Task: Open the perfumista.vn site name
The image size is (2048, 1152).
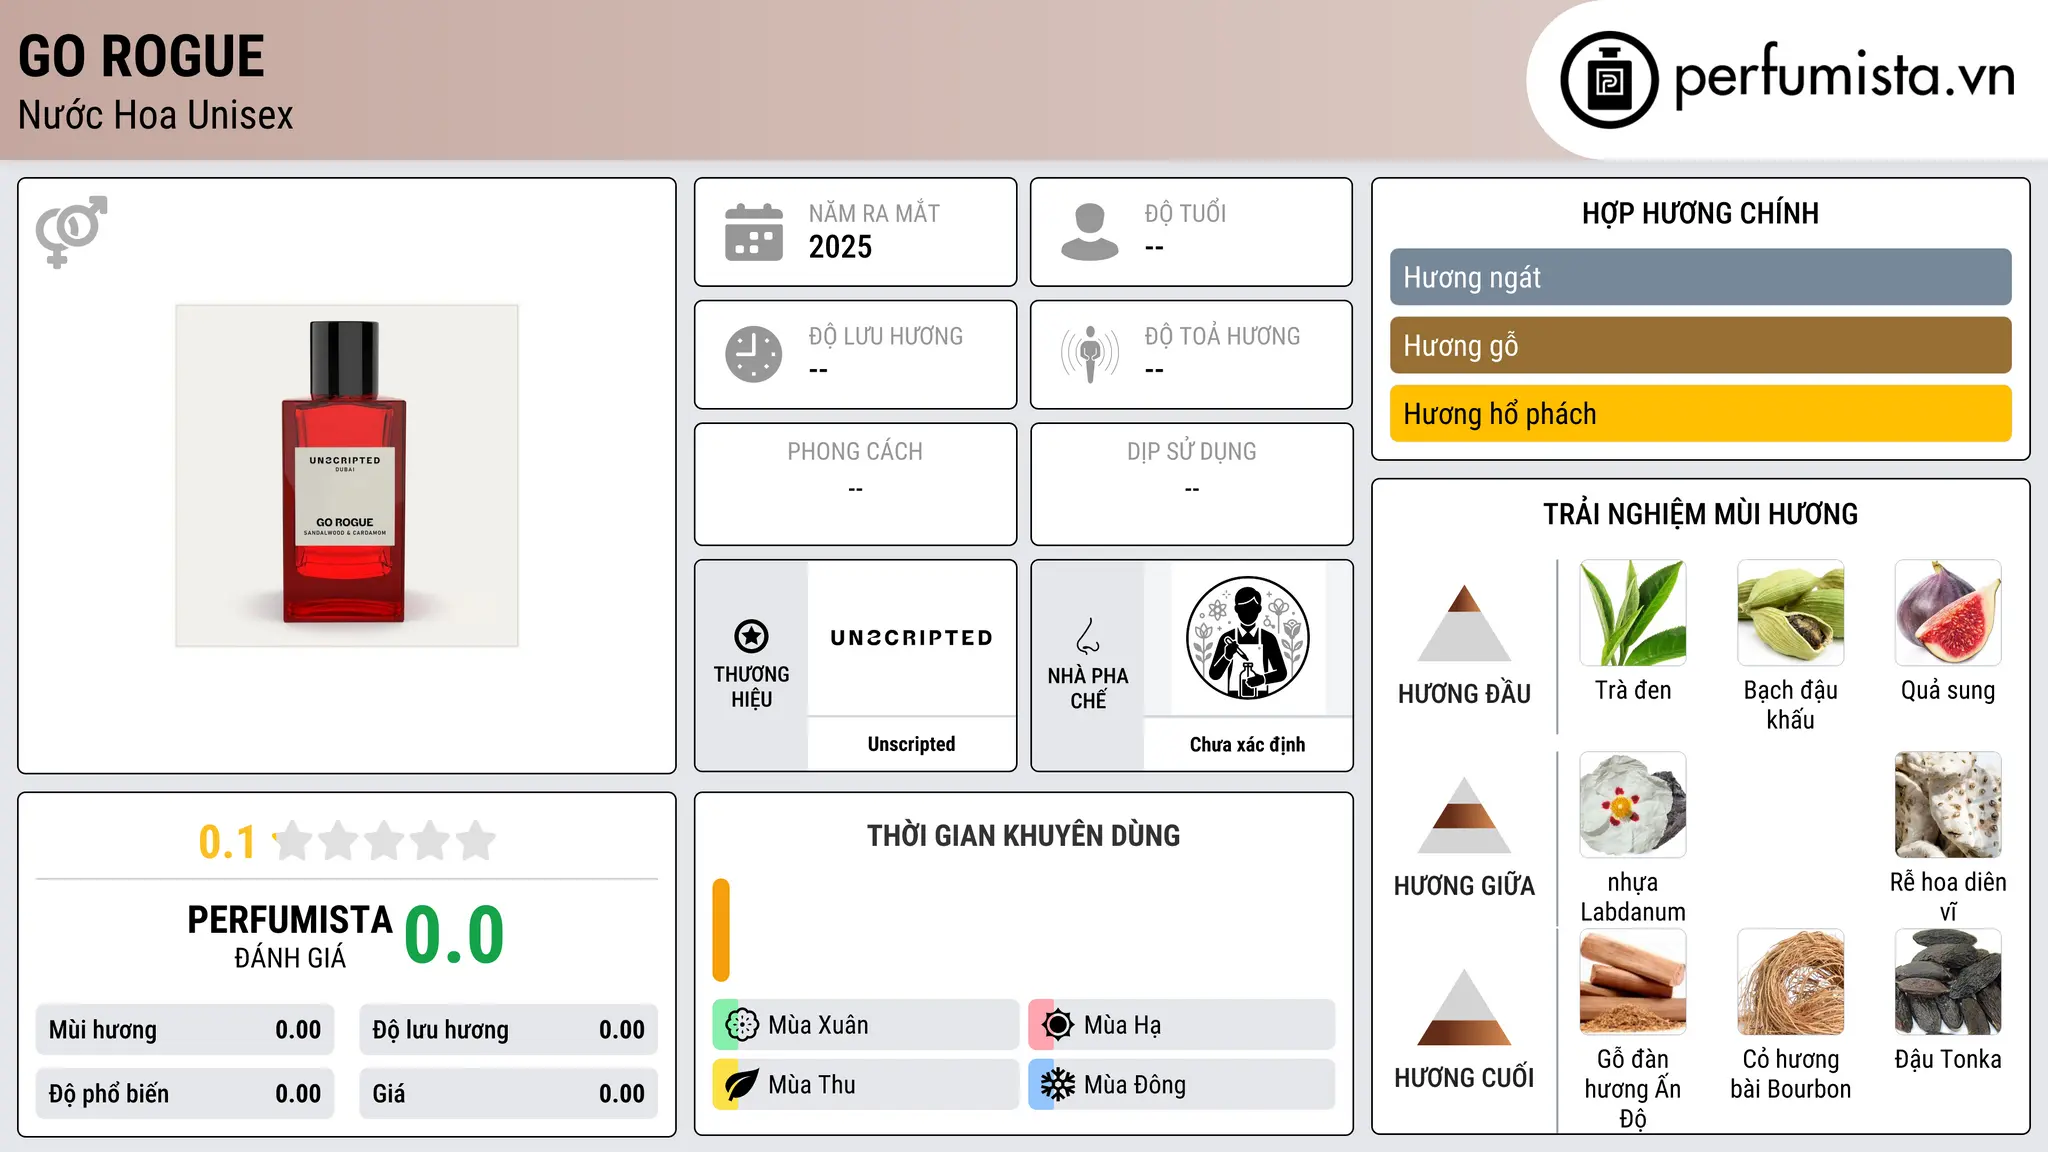Action: click(1845, 75)
